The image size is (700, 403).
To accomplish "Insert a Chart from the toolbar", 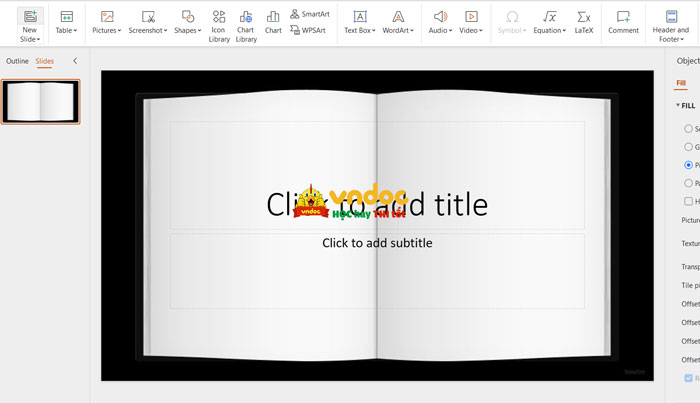I will pyautogui.click(x=273, y=17).
